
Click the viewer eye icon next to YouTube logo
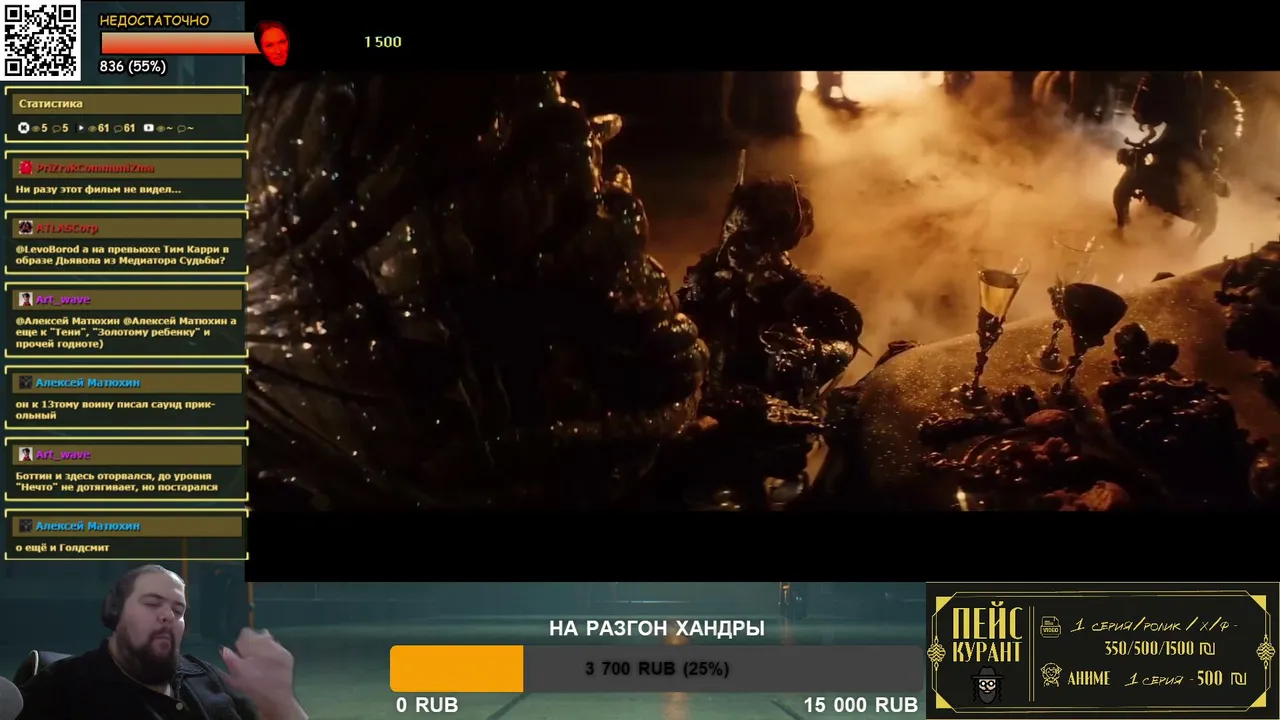(x=160, y=128)
